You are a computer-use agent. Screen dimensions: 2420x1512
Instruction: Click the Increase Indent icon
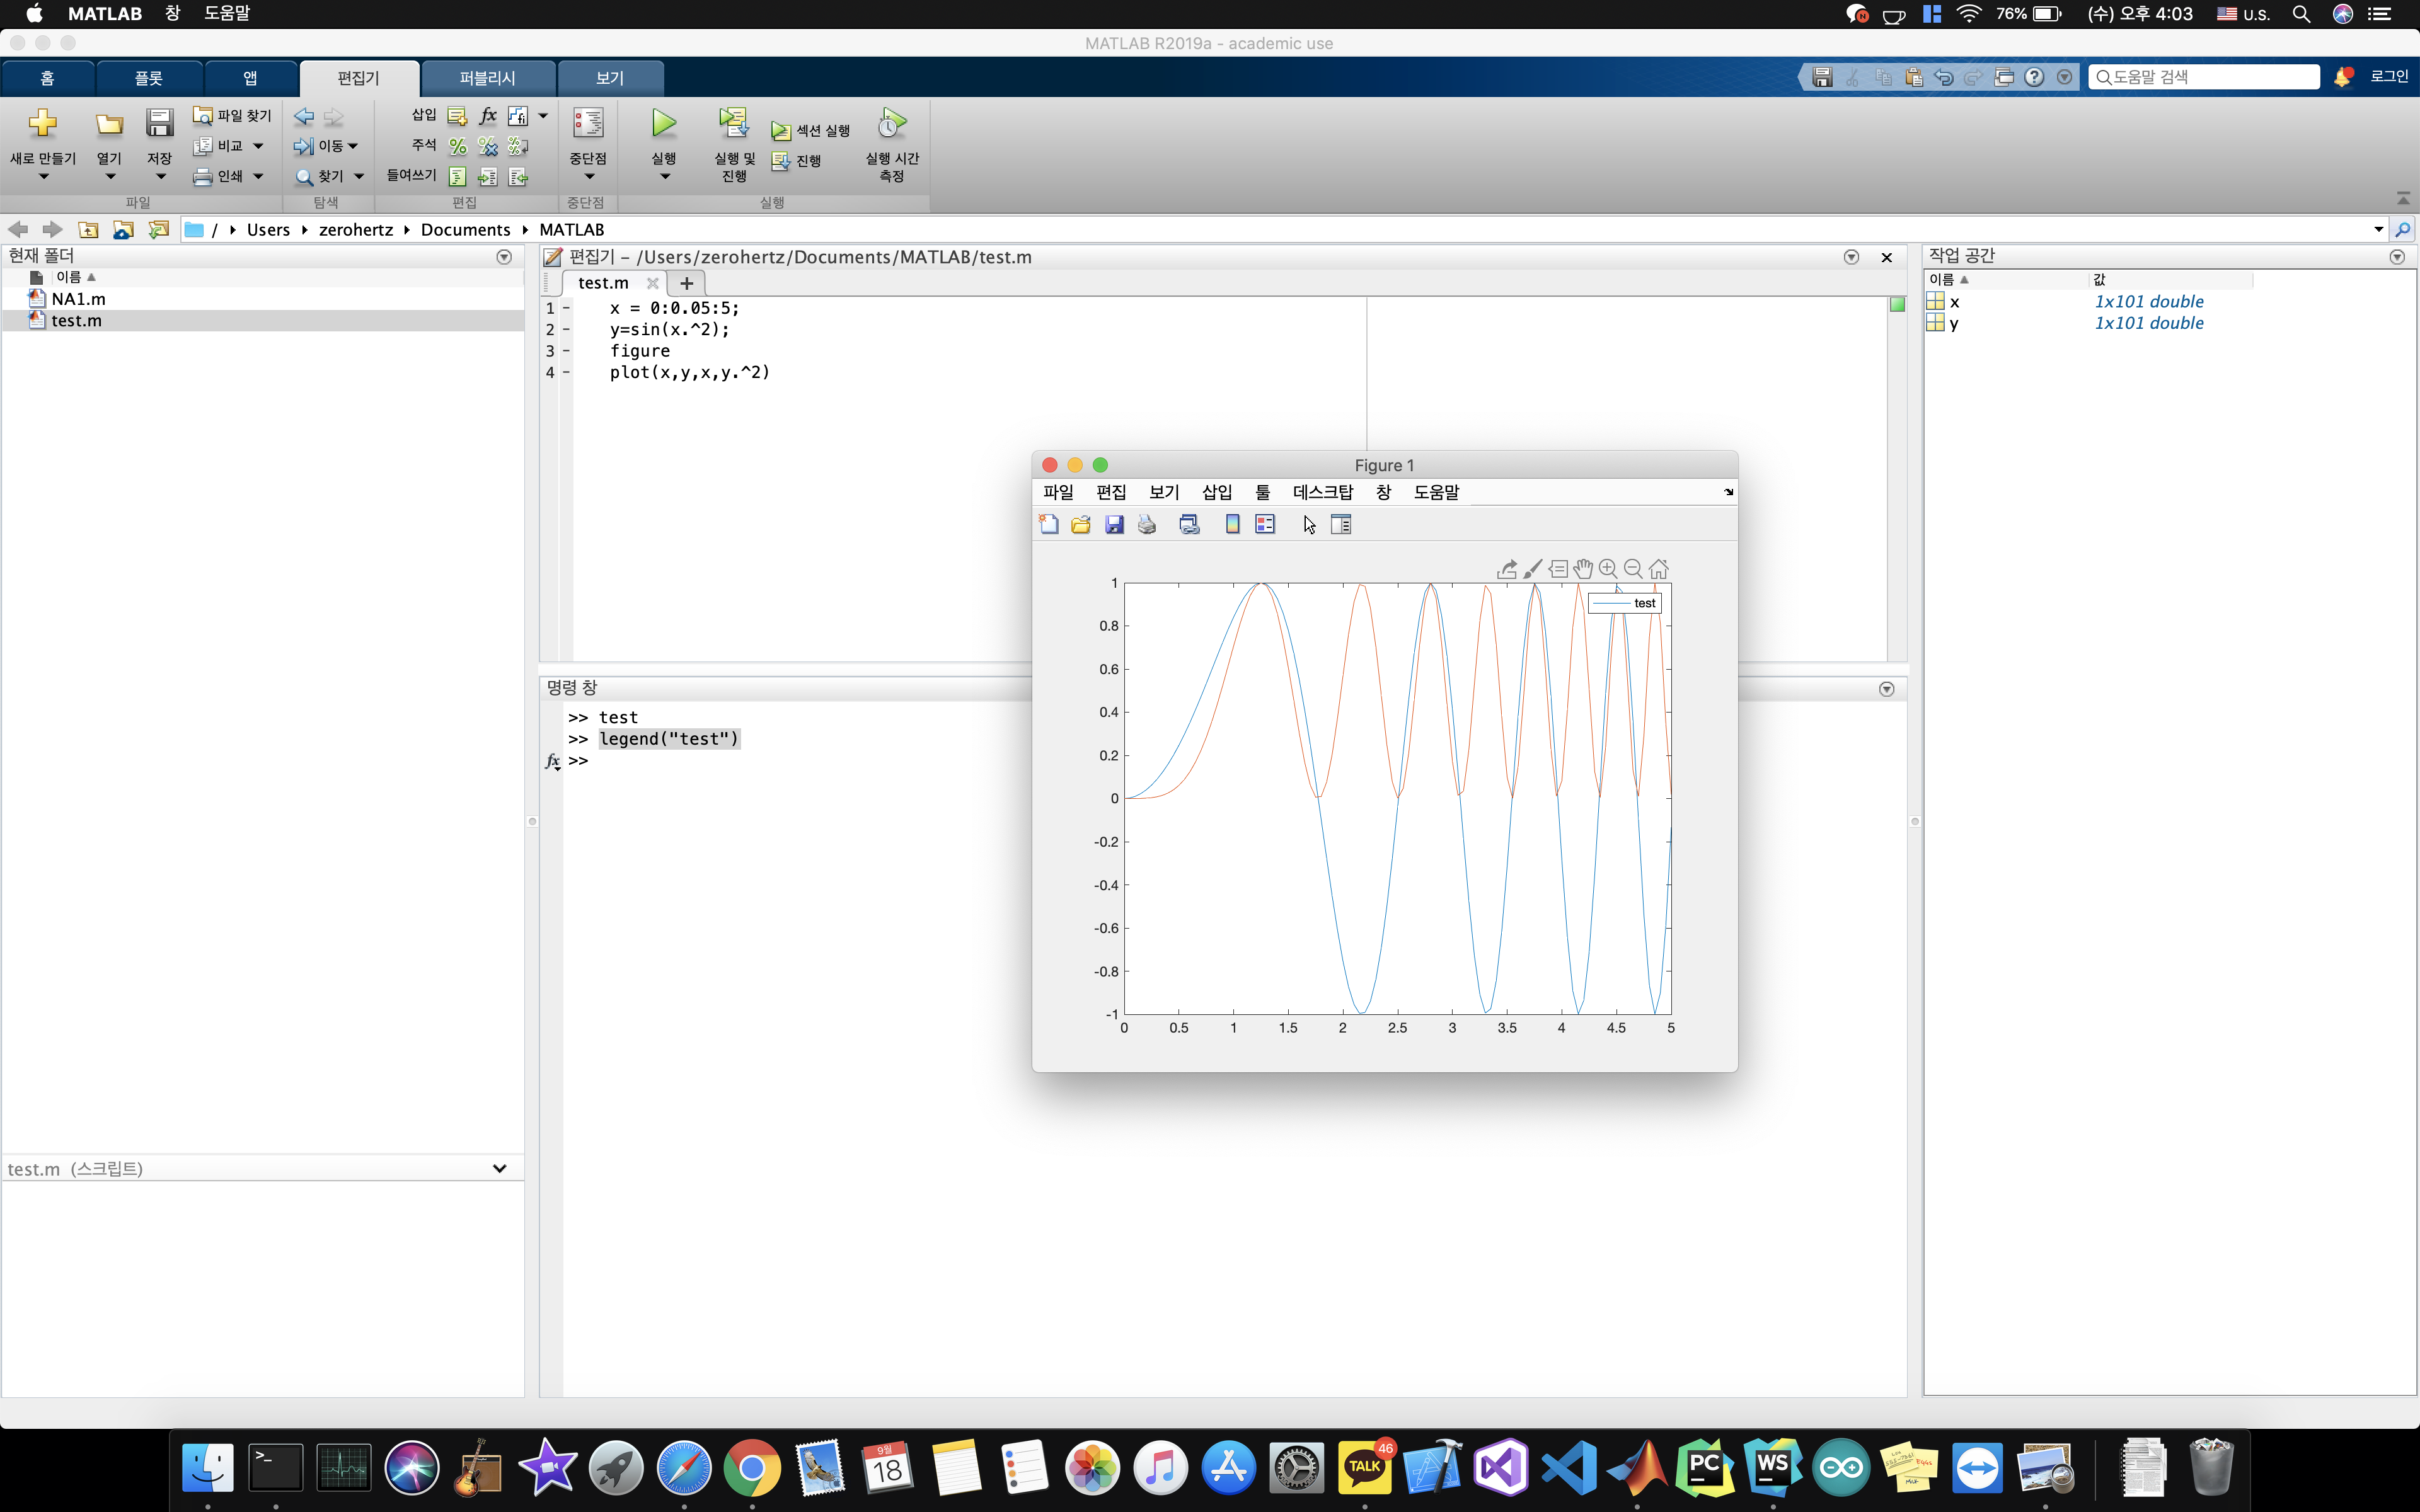click(x=488, y=177)
